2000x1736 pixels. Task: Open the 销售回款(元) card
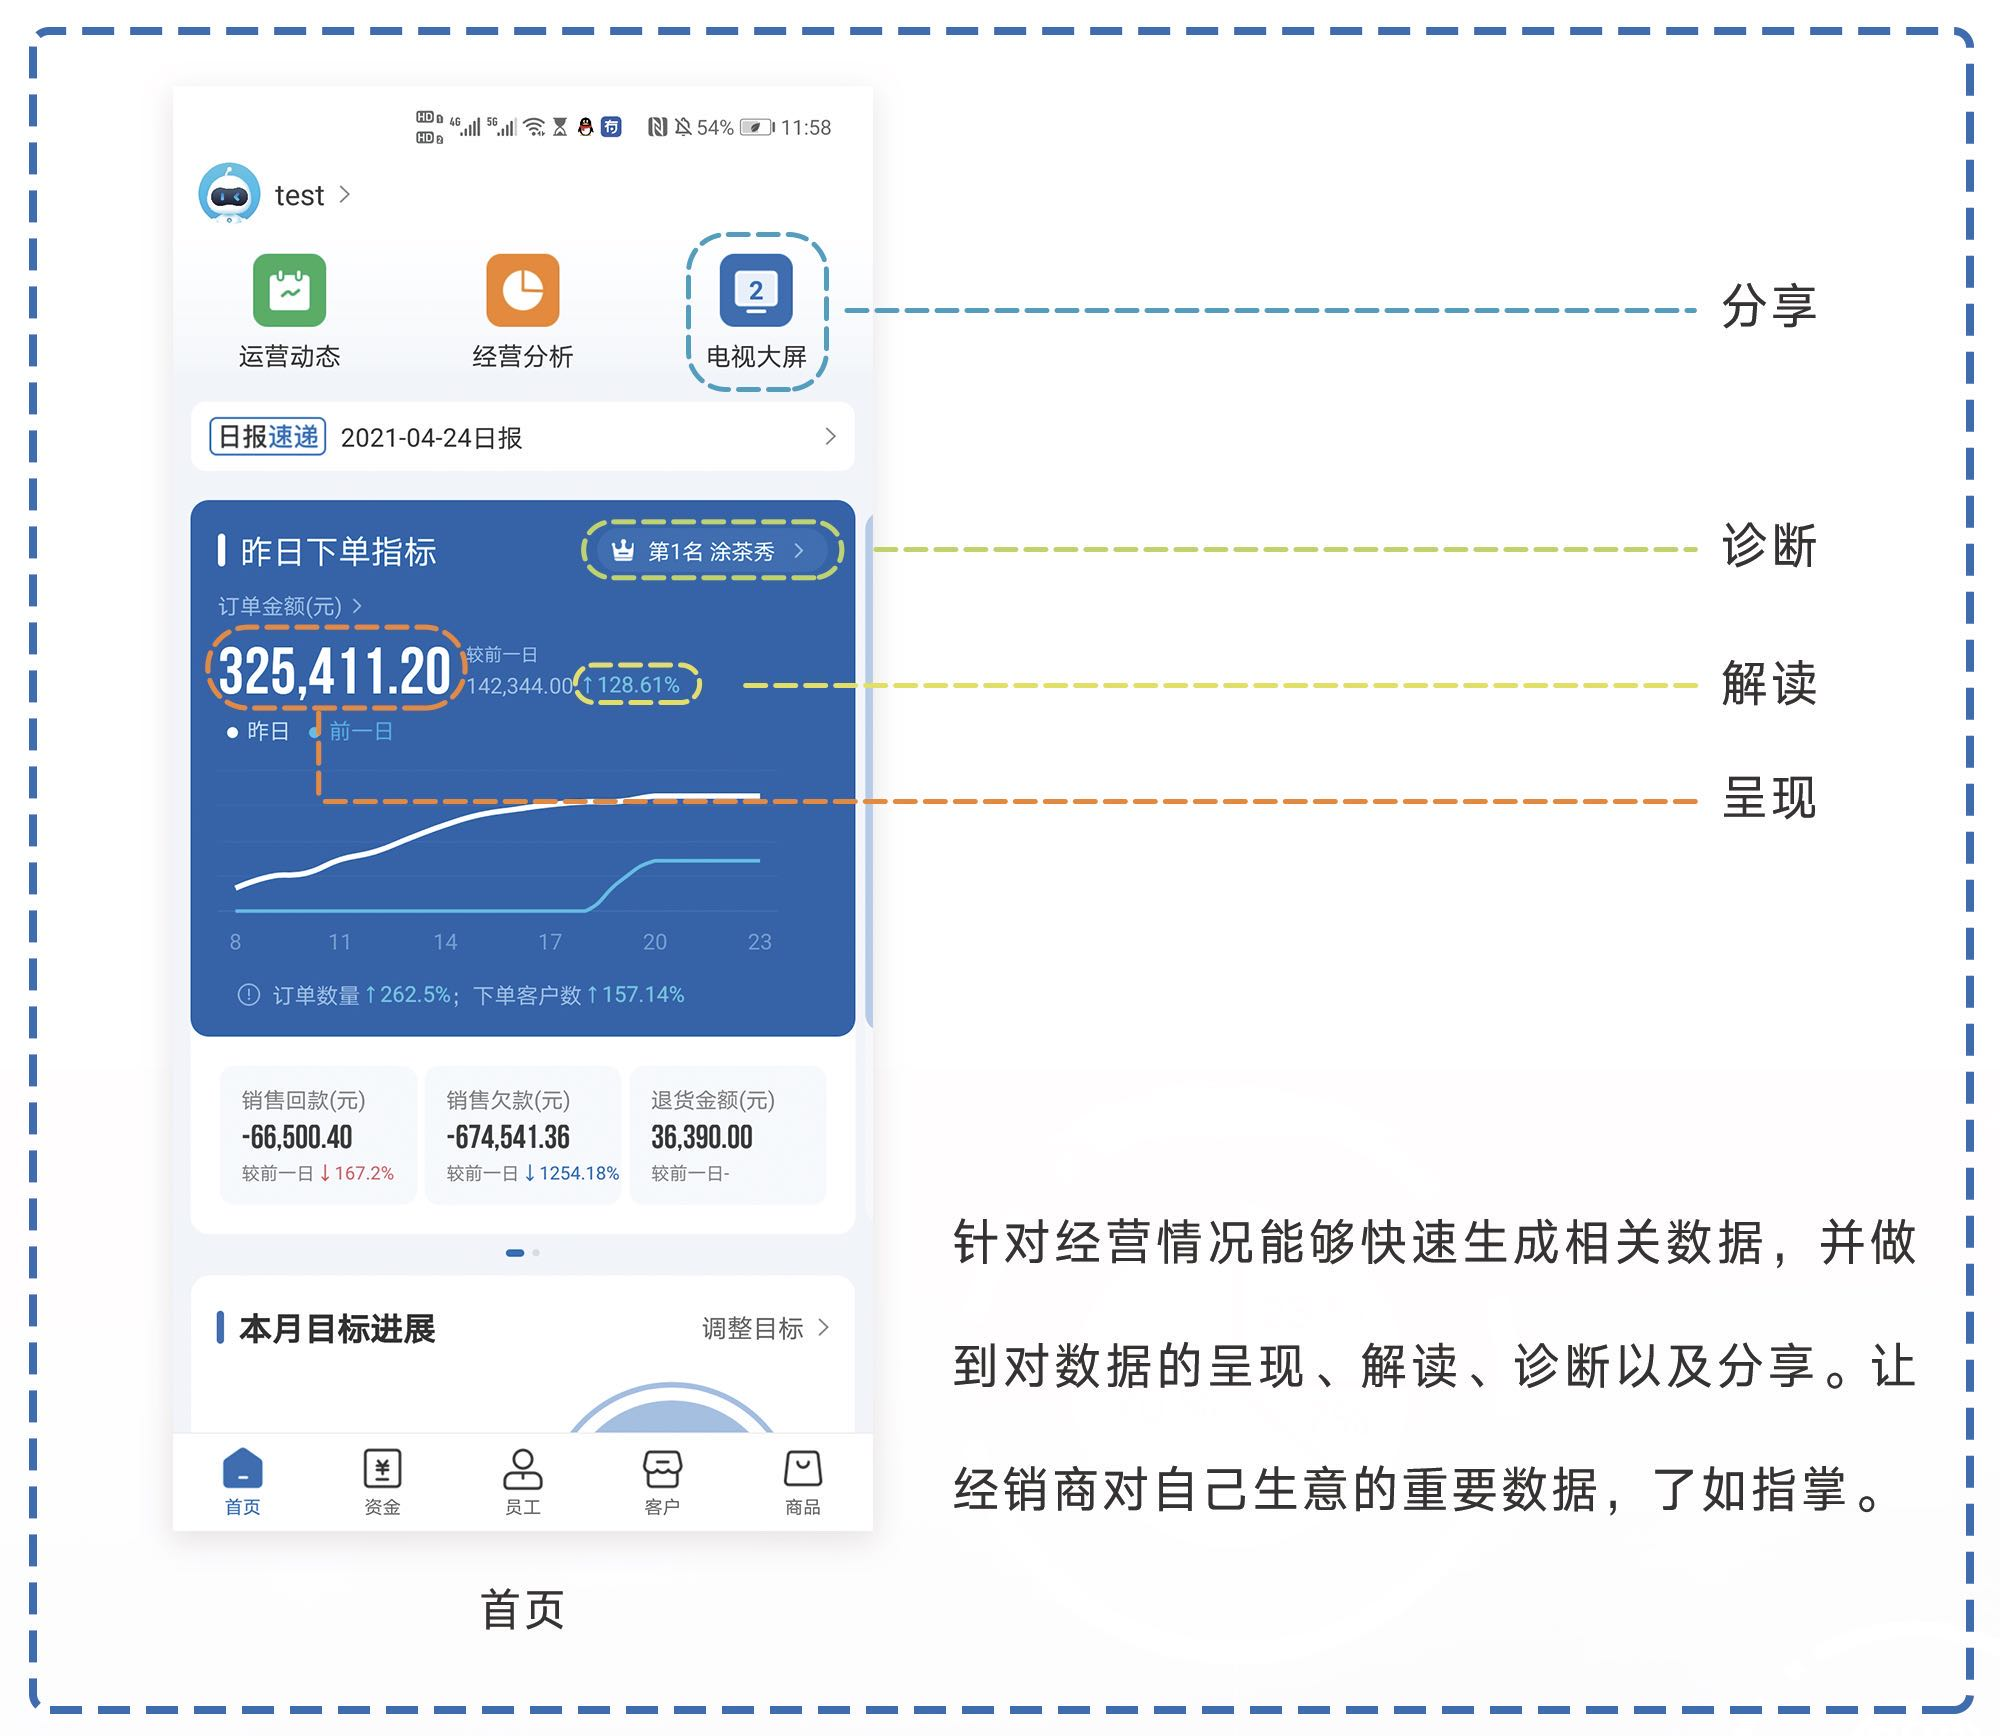tap(318, 1135)
